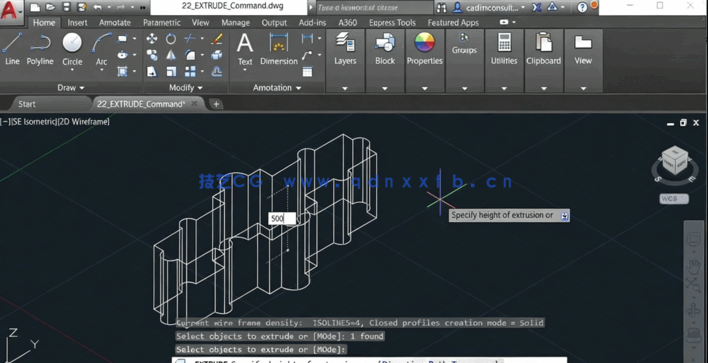This screenshot has width=708, height=363.
Task: Expand the Annotation panel dropdown
Action: coord(277,88)
